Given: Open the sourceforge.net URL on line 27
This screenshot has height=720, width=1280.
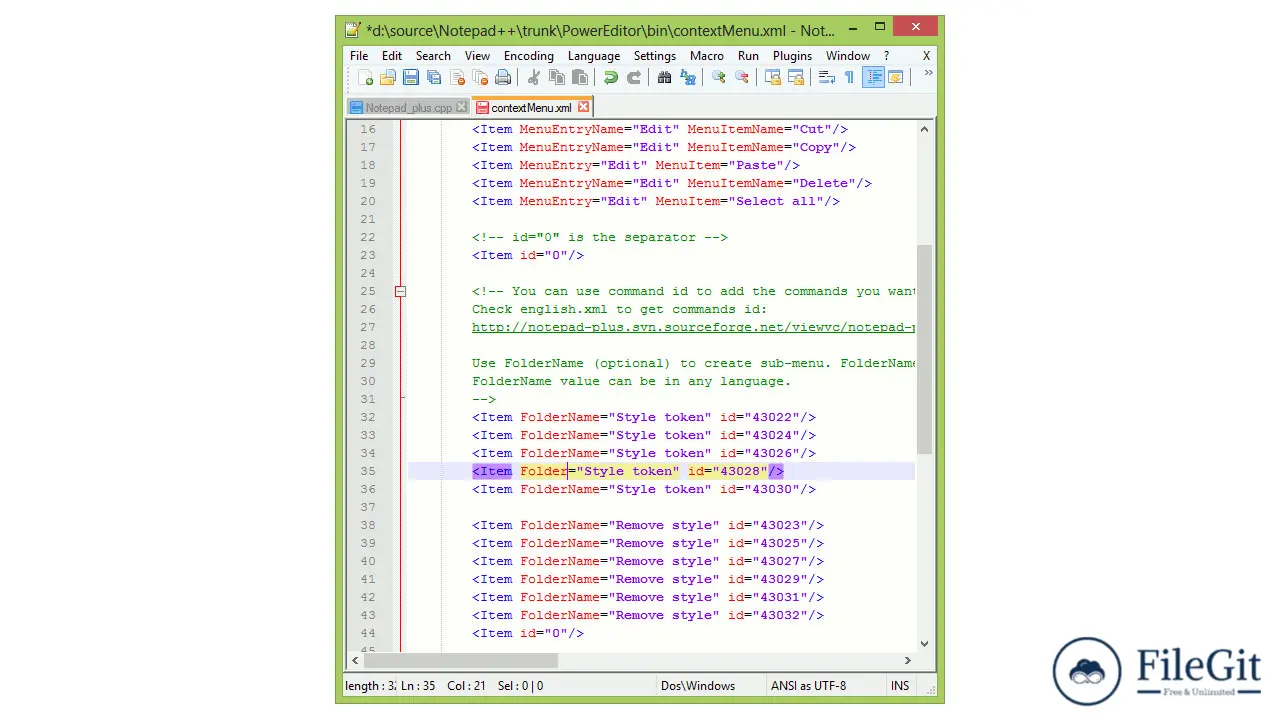Looking at the screenshot, I should click(x=693, y=327).
